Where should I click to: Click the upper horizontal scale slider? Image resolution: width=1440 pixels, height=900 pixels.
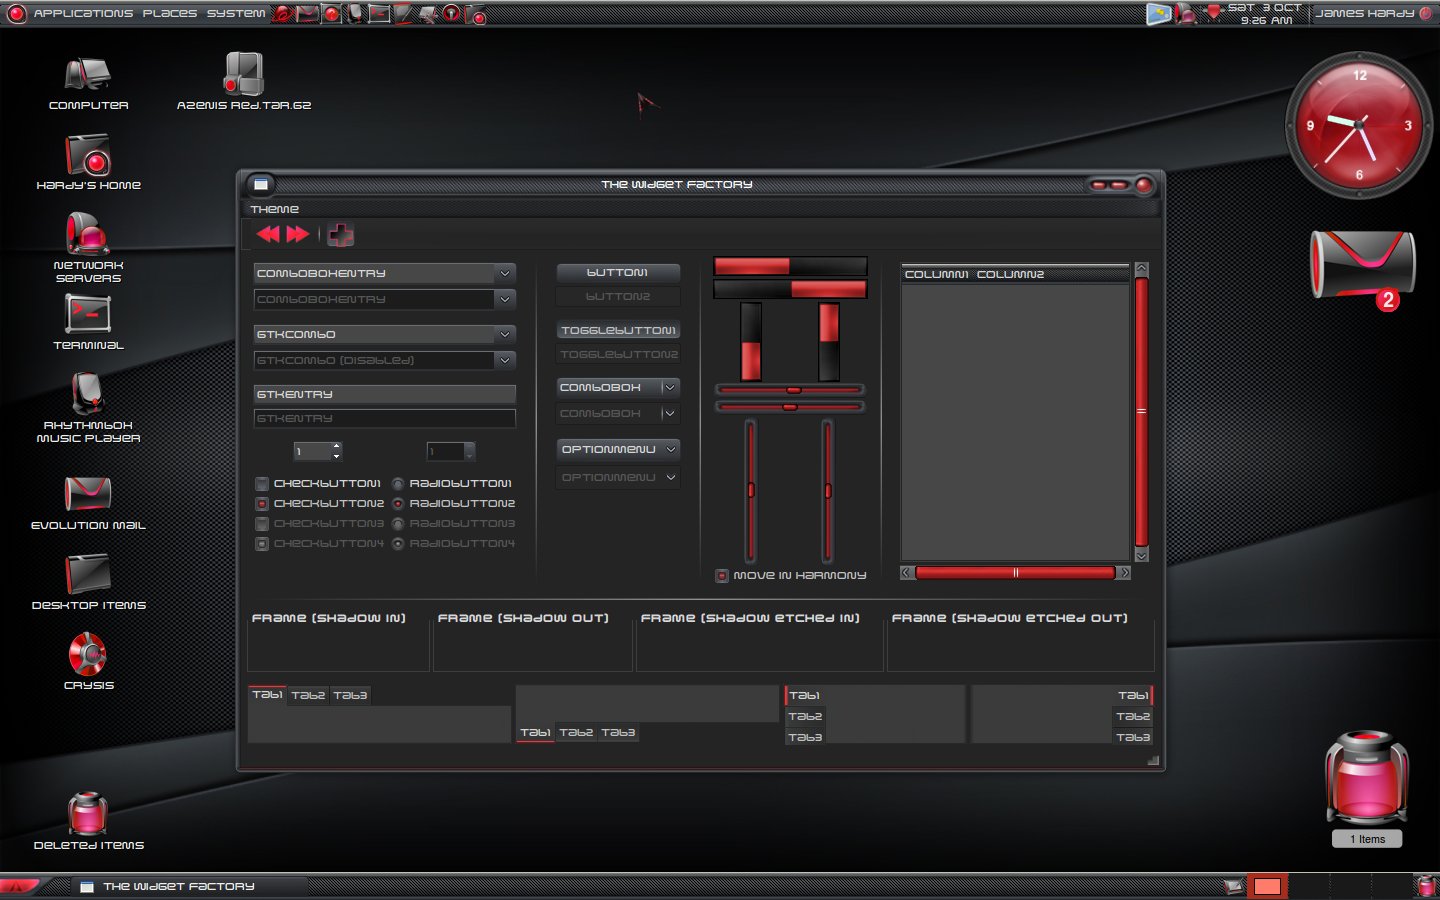[790, 390]
